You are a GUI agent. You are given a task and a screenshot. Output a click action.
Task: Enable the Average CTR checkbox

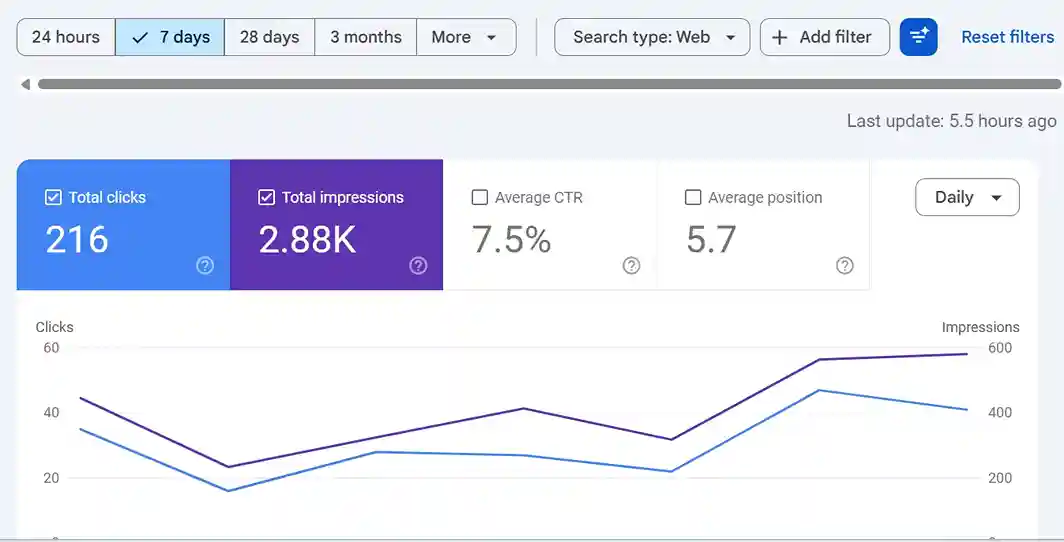click(480, 197)
